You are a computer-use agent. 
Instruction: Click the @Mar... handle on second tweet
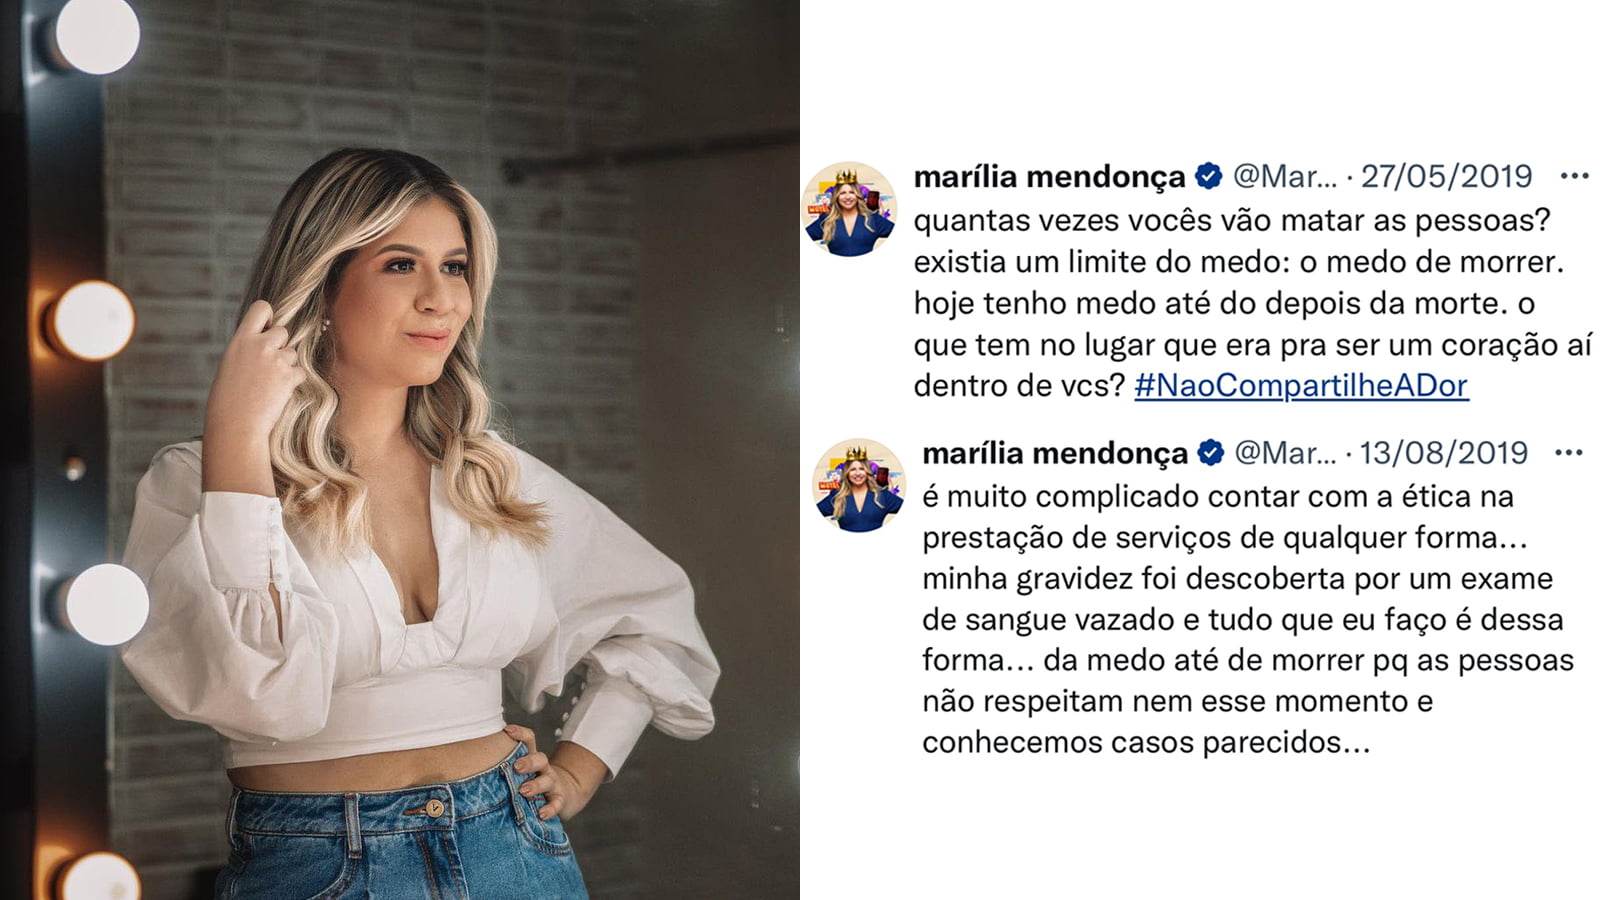click(x=1285, y=453)
